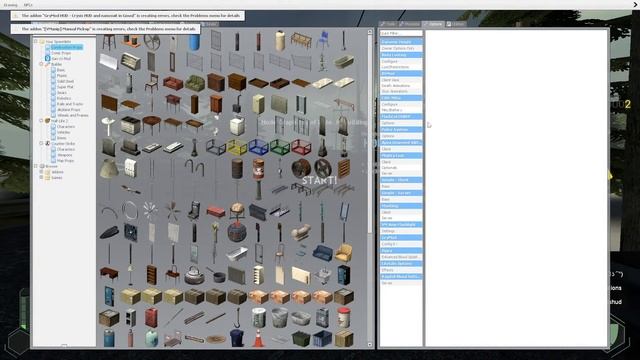The width and height of the screenshot is (640, 360).
Task: Spawn the cream gas canister prop
Action: (x=280, y=40)
